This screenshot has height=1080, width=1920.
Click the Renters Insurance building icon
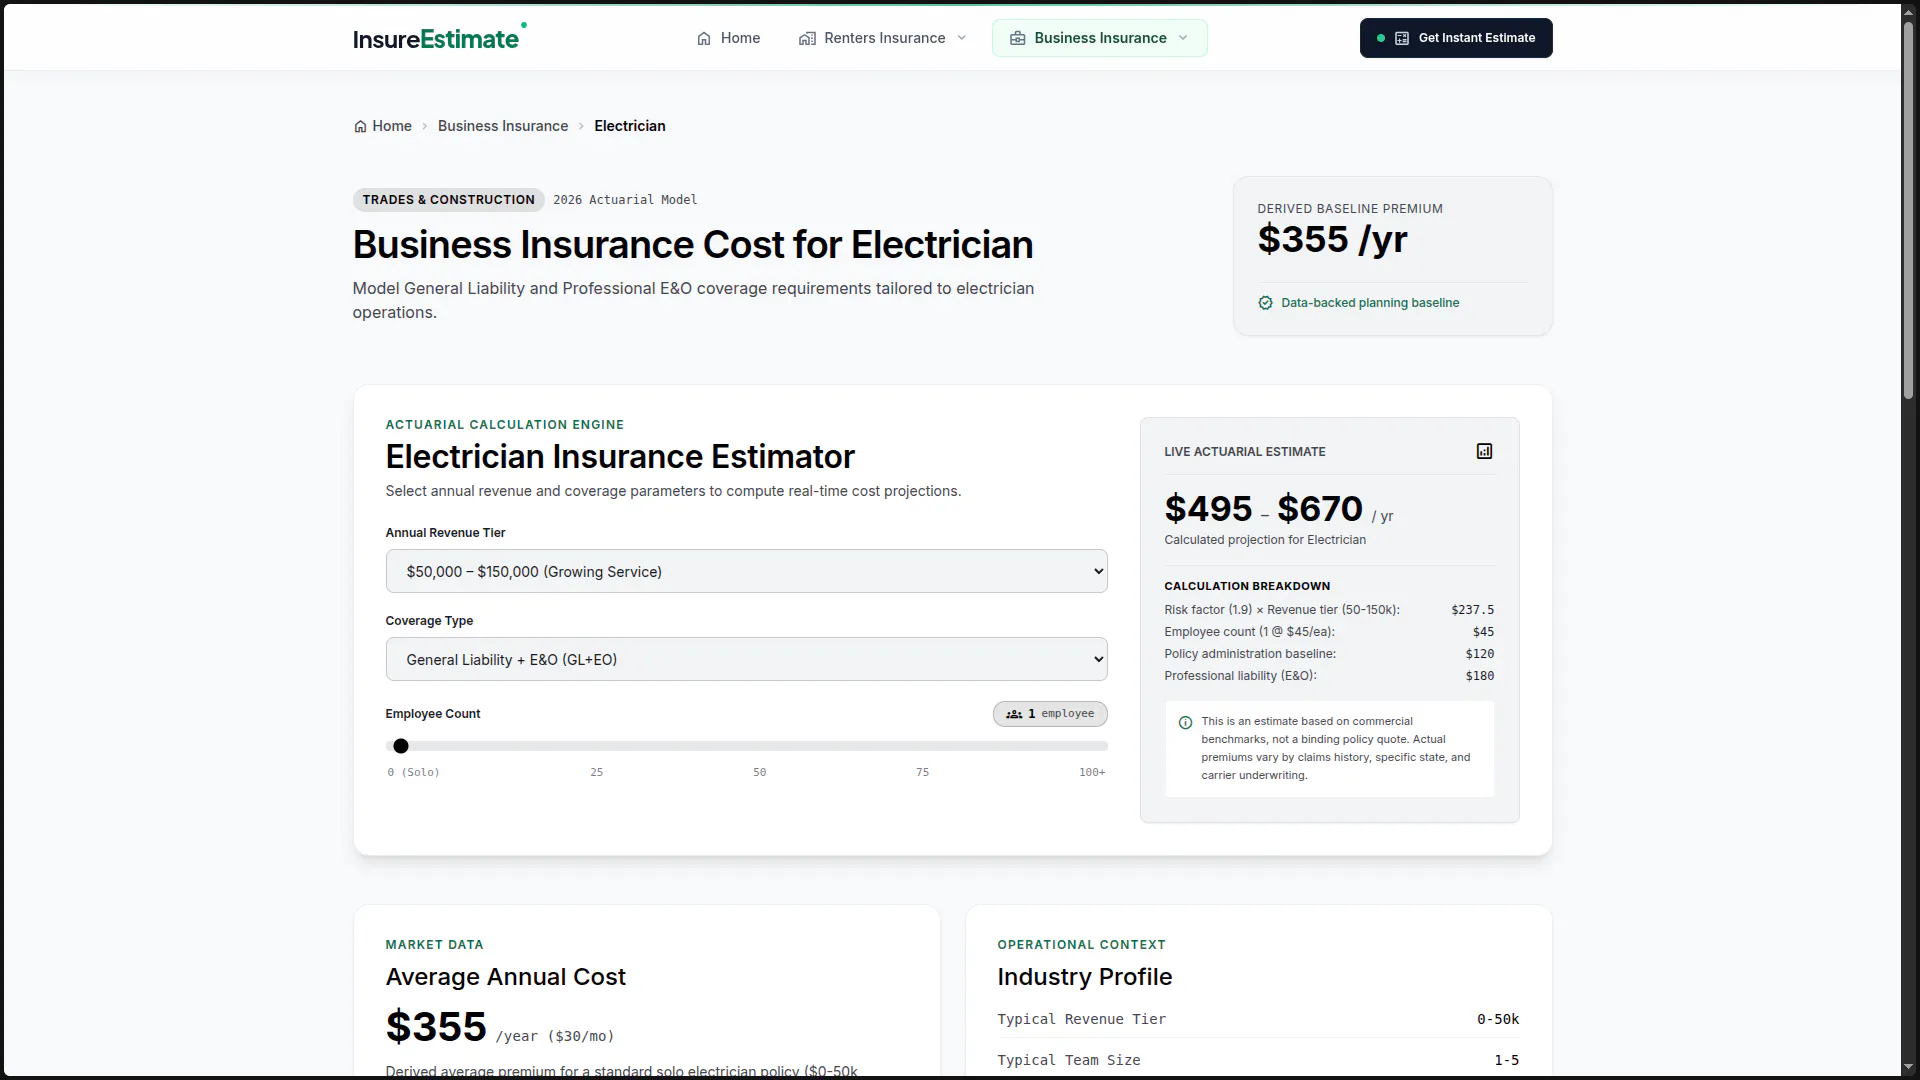tap(807, 38)
